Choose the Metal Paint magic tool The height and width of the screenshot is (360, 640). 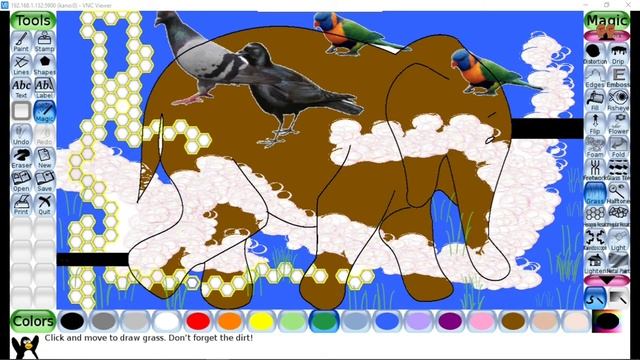pyautogui.click(x=618, y=263)
